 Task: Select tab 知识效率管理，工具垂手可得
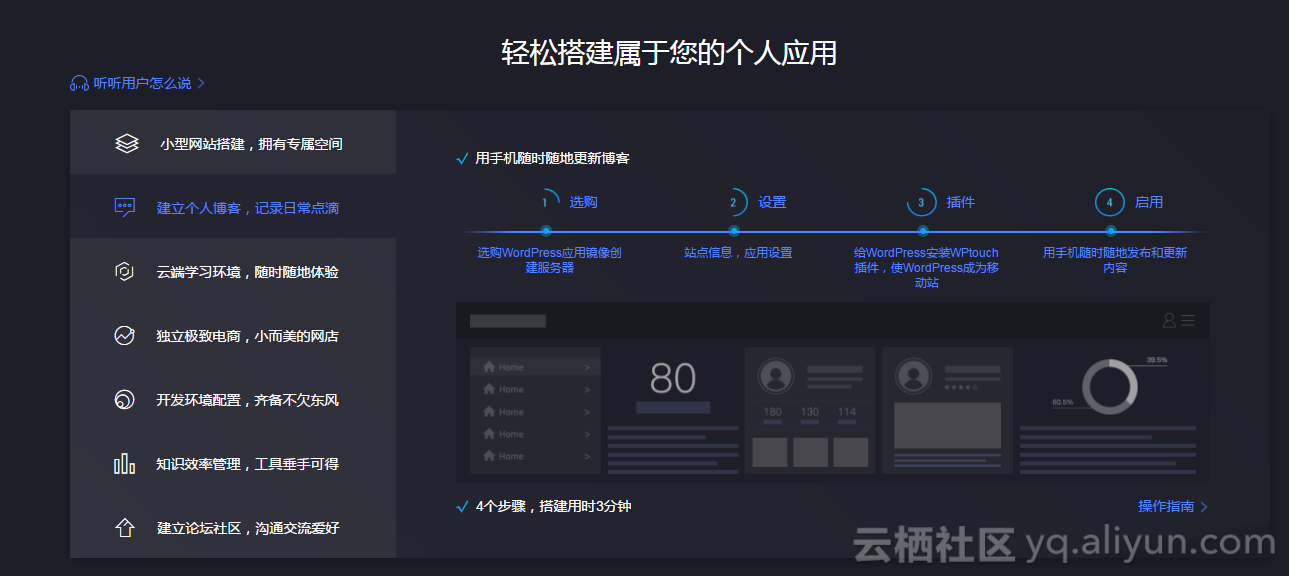pyautogui.click(x=233, y=463)
